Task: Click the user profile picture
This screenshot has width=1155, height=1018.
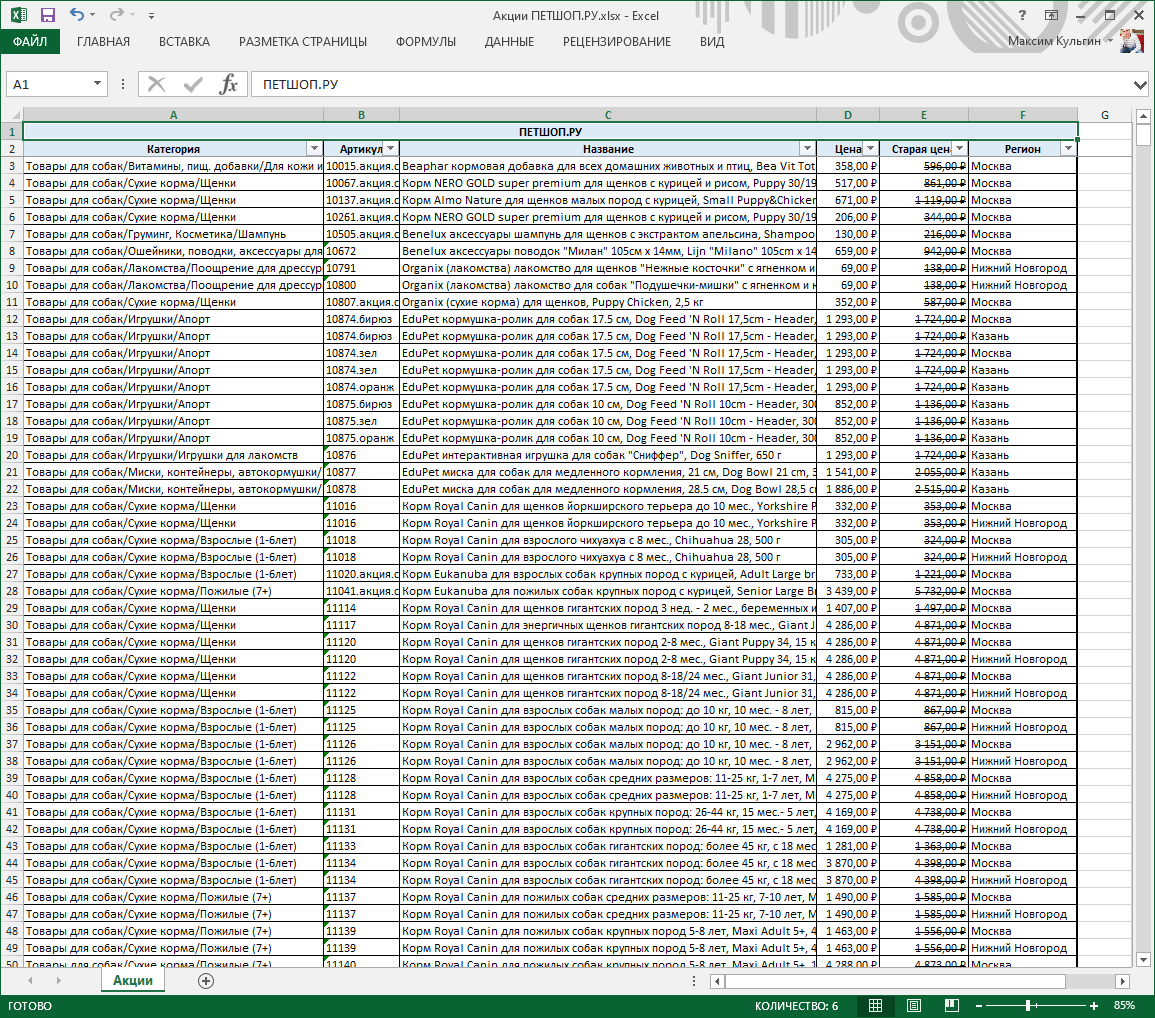Action: 1131,41
